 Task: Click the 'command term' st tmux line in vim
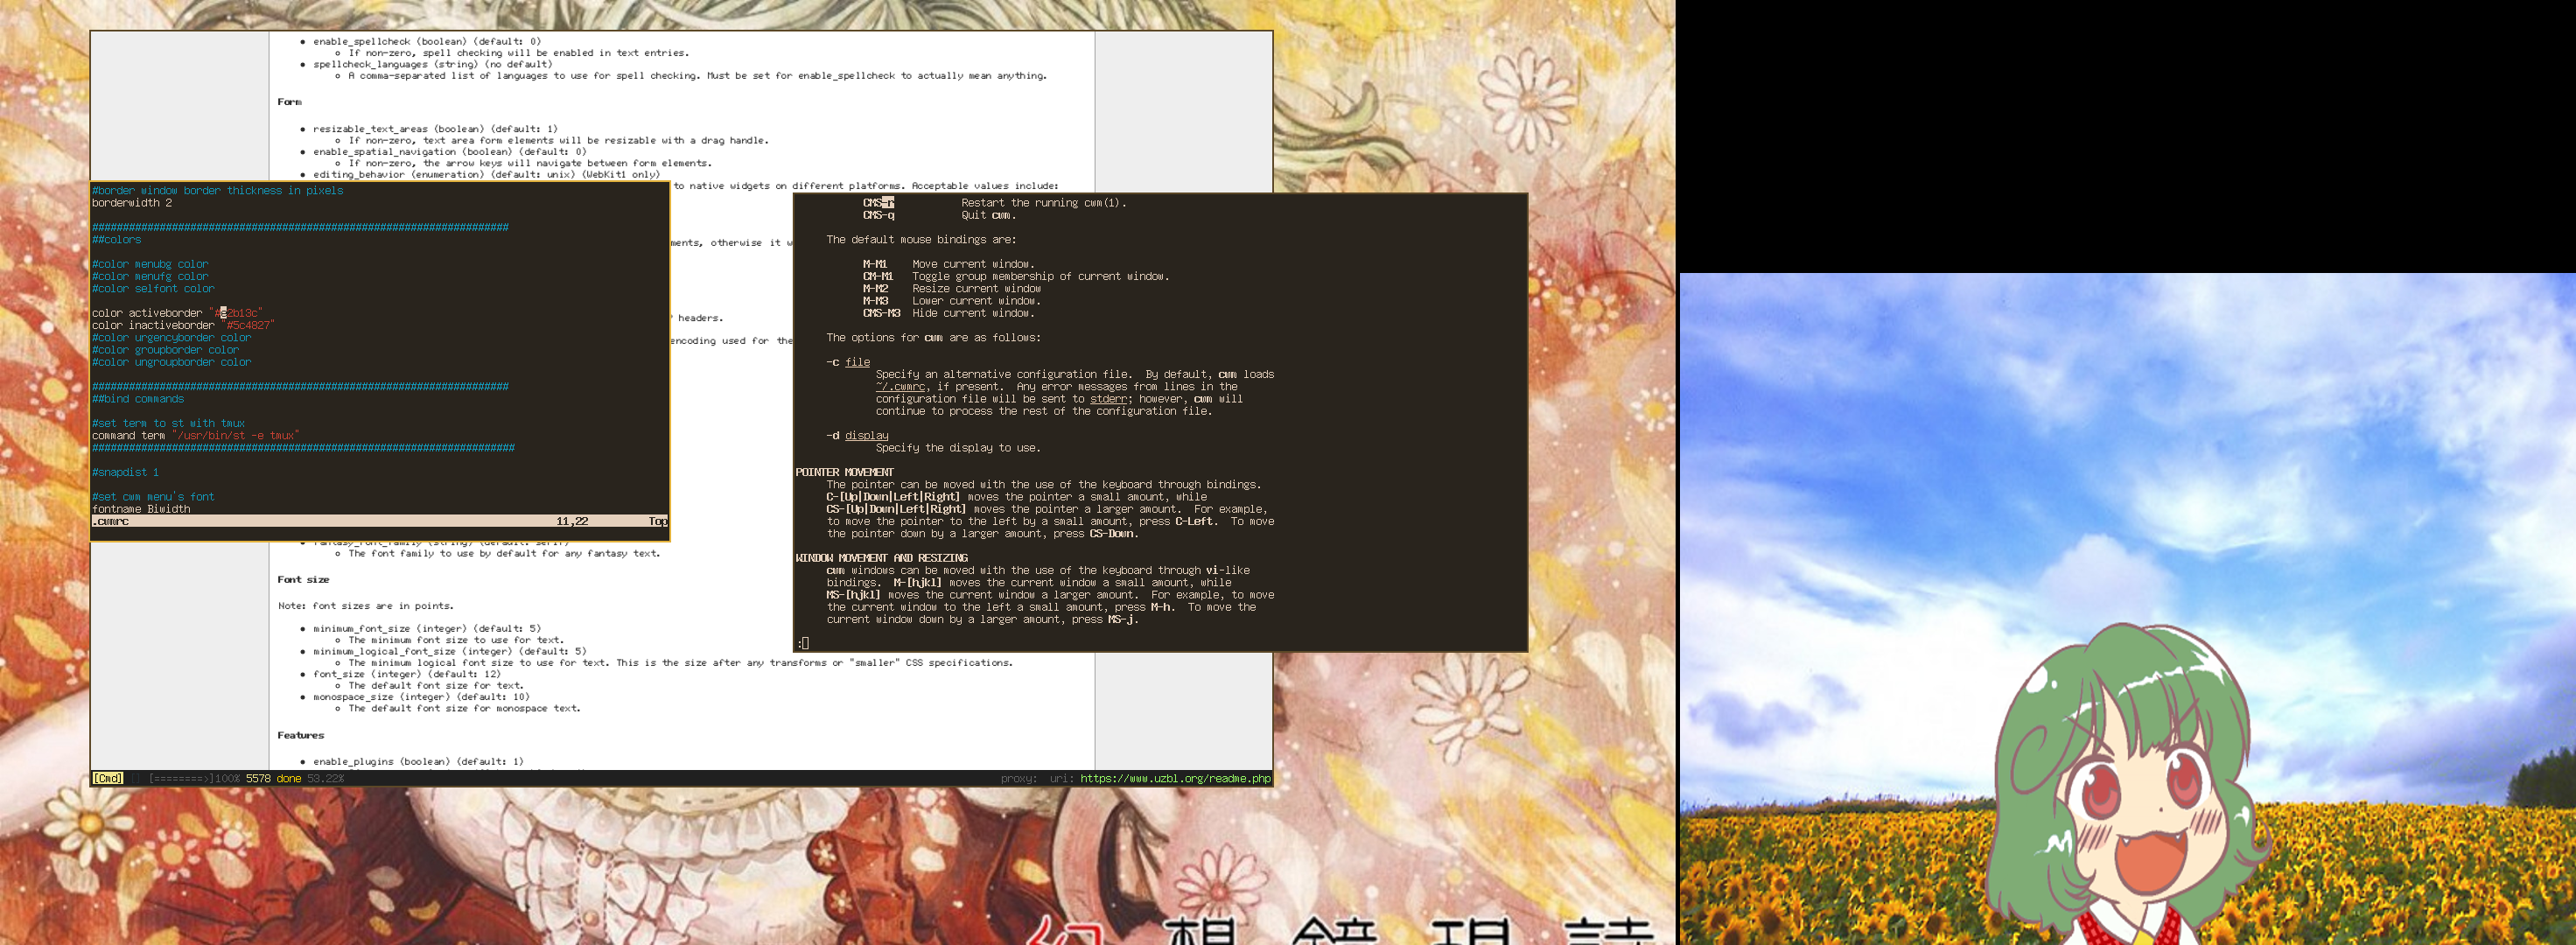(195, 435)
